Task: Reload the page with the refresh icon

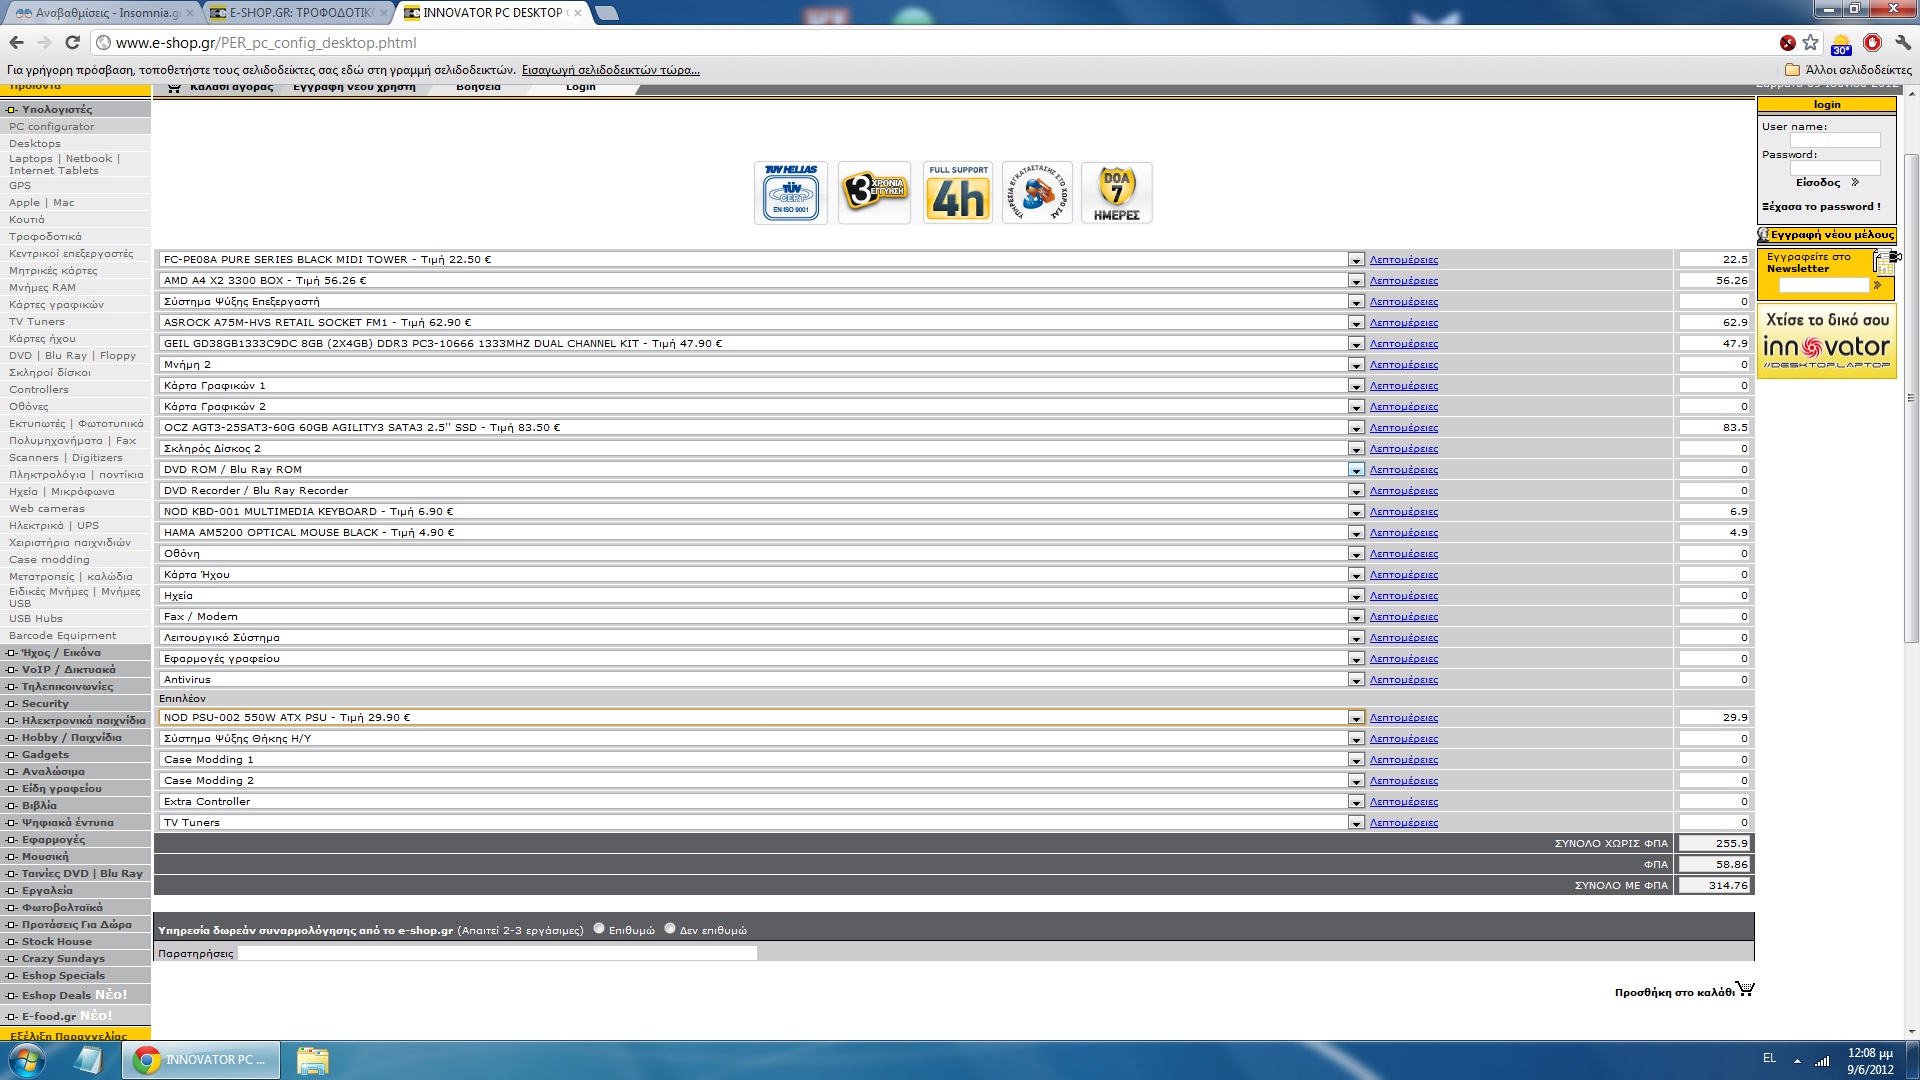Action: coord(72,42)
